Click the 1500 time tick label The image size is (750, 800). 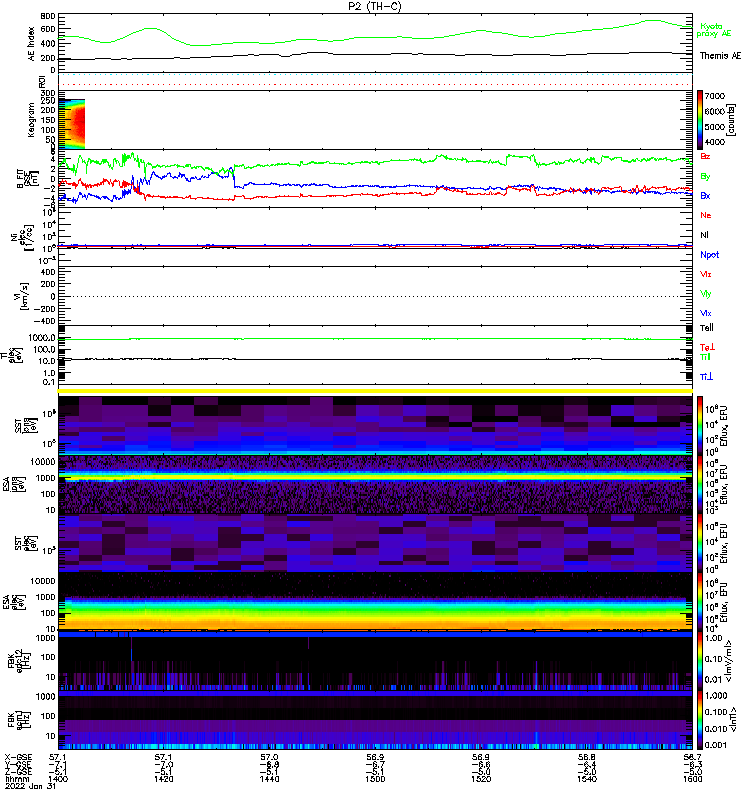point(376,780)
